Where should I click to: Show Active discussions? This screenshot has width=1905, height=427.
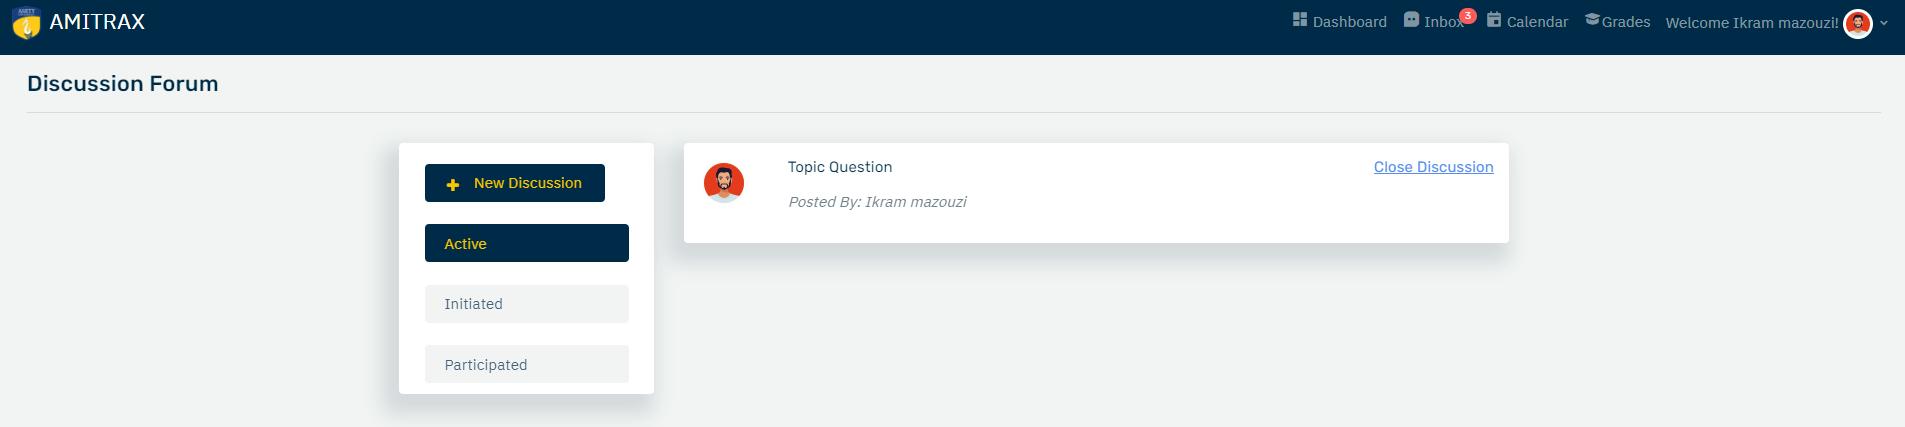tap(526, 243)
